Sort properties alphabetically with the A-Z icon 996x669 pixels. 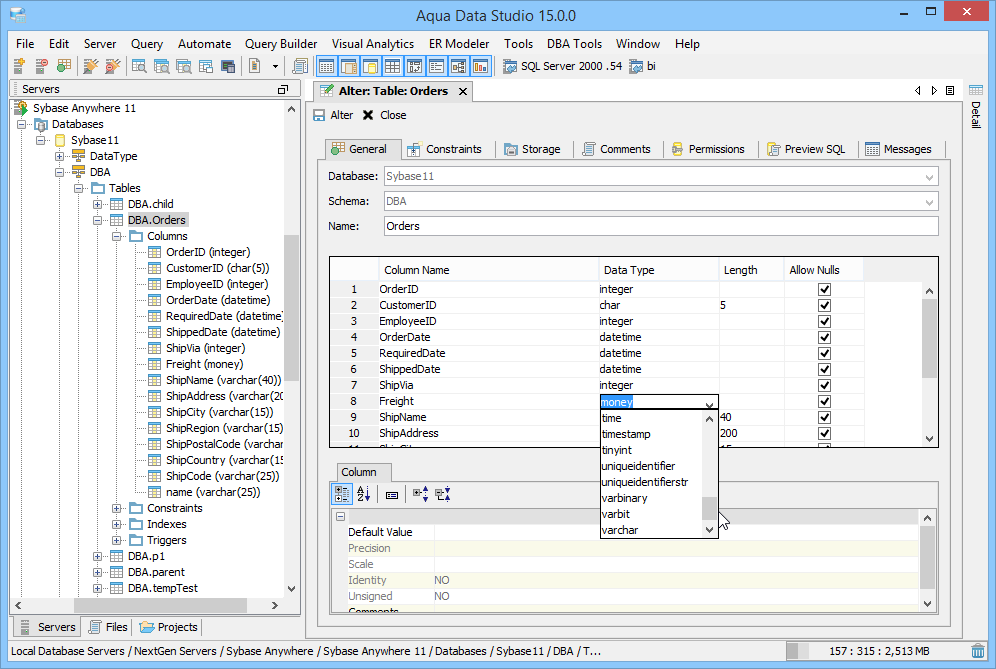point(364,494)
